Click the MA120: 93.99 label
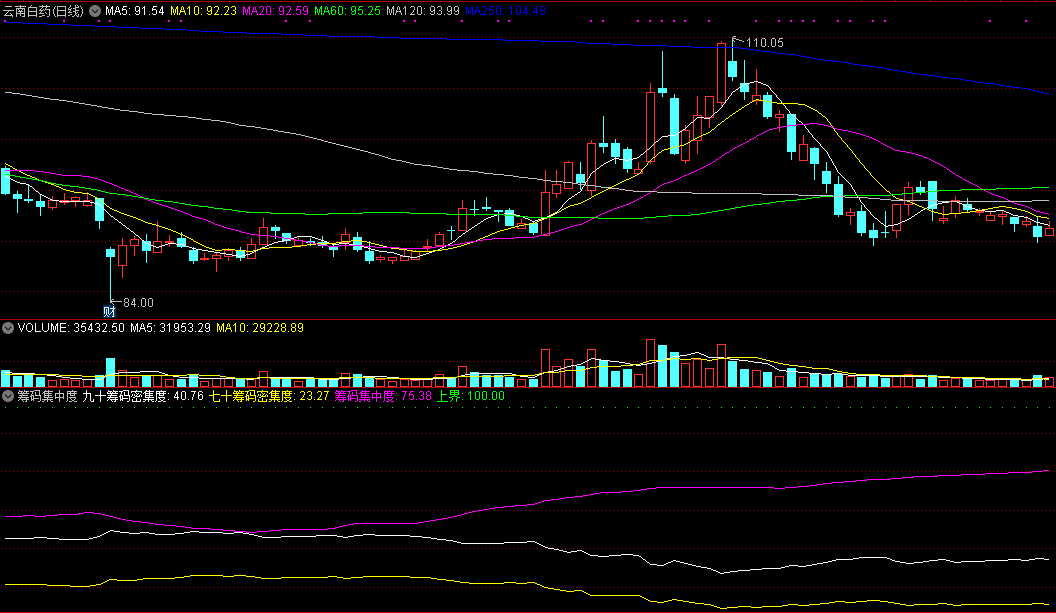Image resolution: width=1056 pixels, height=613 pixels. point(423,11)
